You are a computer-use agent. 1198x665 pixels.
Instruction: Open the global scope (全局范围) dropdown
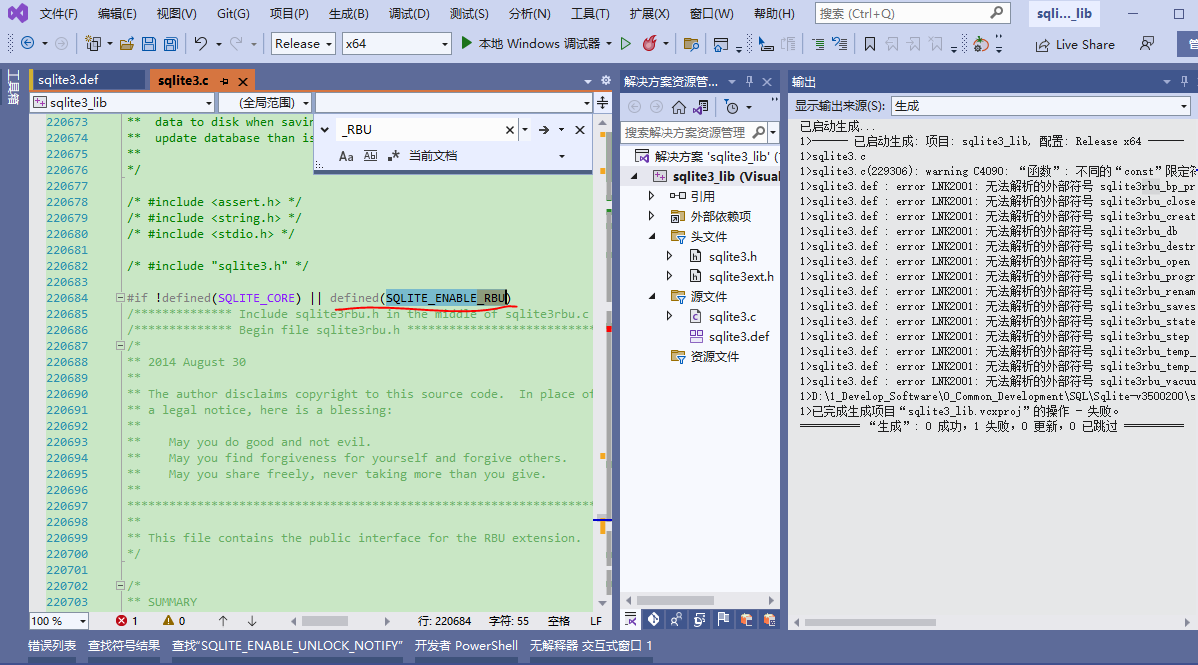[x=265, y=102]
